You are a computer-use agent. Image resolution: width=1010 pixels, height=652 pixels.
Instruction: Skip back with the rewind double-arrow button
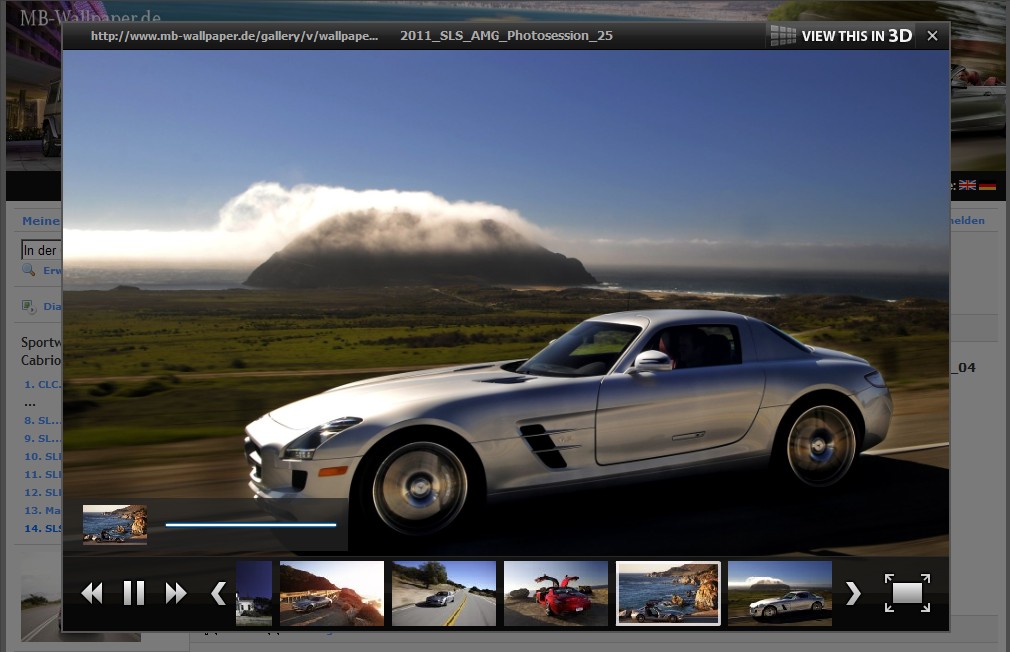[92, 593]
